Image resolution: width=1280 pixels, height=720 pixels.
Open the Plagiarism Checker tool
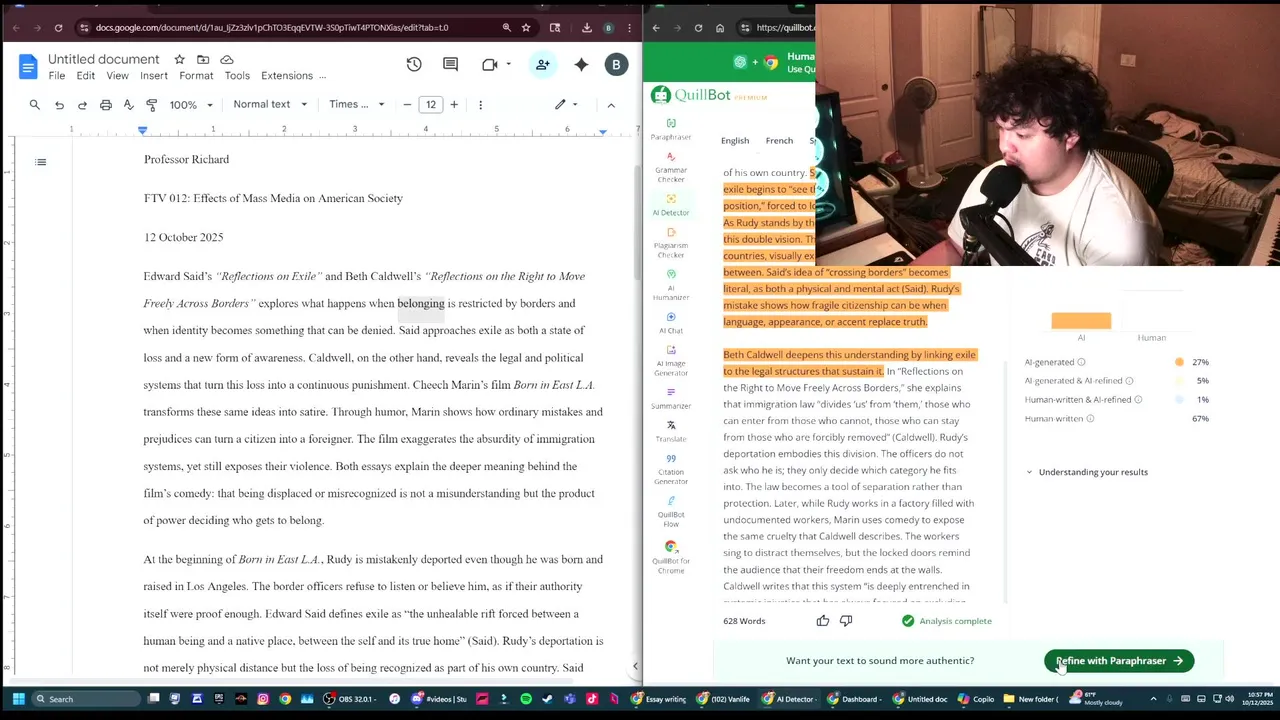click(671, 242)
